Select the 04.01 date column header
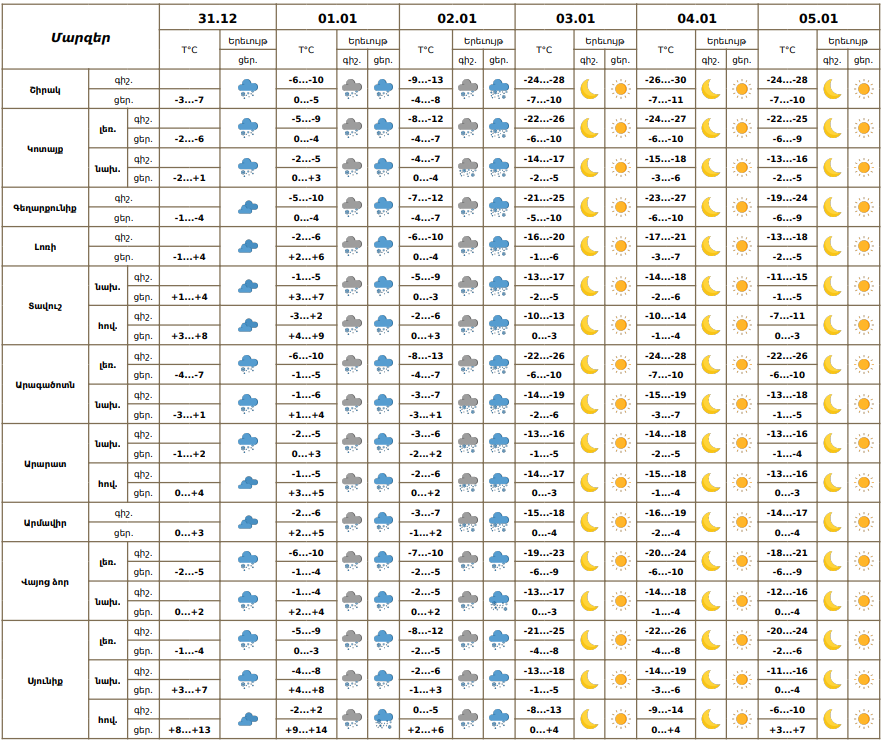 point(697,18)
